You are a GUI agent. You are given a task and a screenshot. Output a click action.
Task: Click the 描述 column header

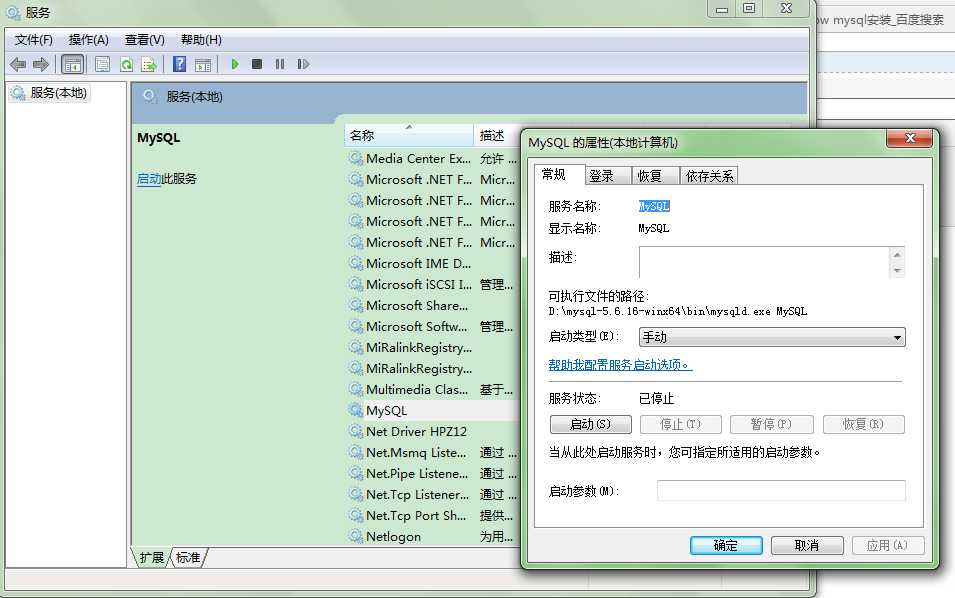[x=496, y=135]
